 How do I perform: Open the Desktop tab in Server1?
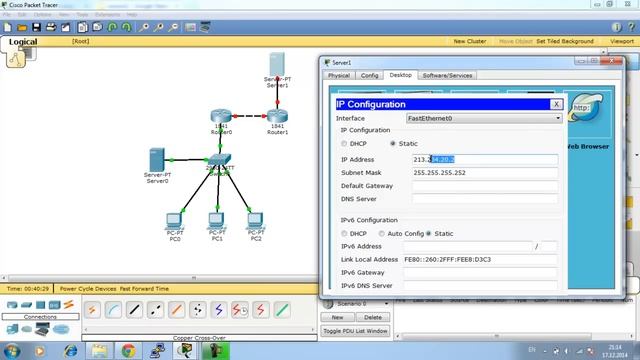(400, 75)
